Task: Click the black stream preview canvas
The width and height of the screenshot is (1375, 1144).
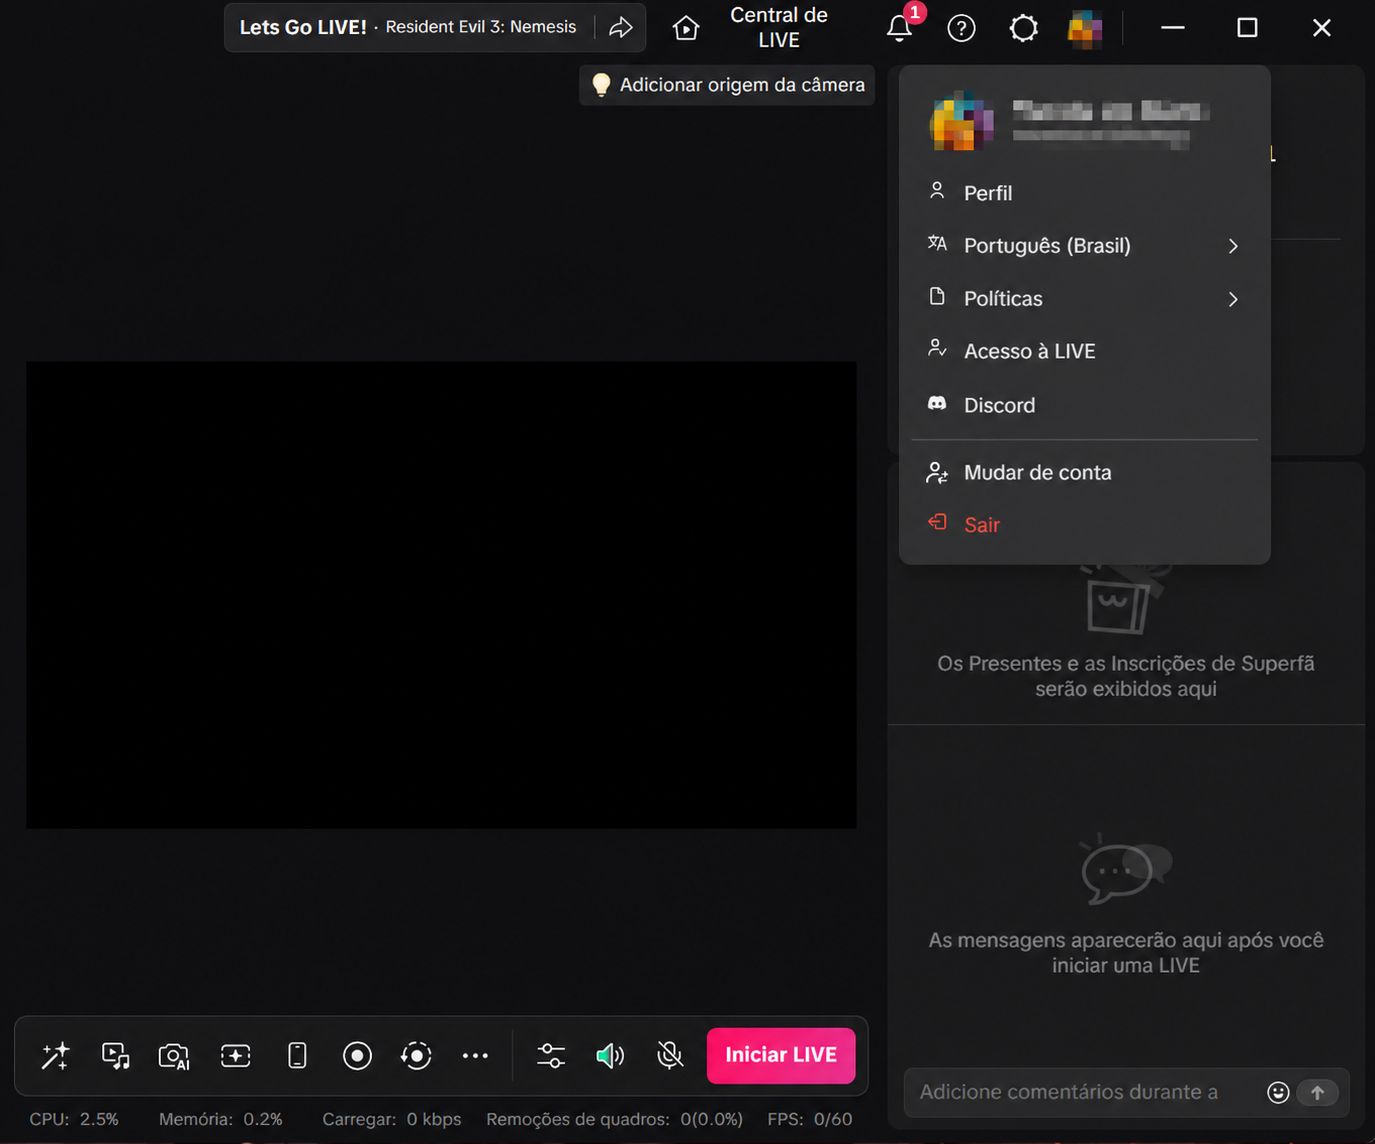Action: point(441,595)
